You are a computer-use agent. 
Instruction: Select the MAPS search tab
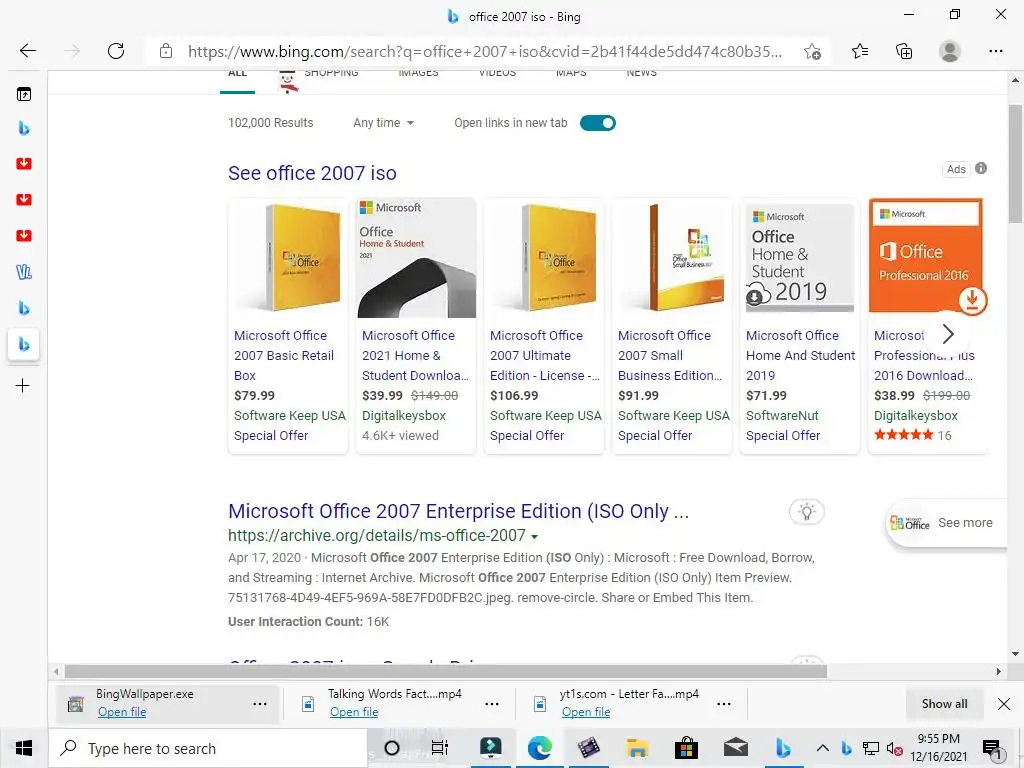tap(571, 73)
